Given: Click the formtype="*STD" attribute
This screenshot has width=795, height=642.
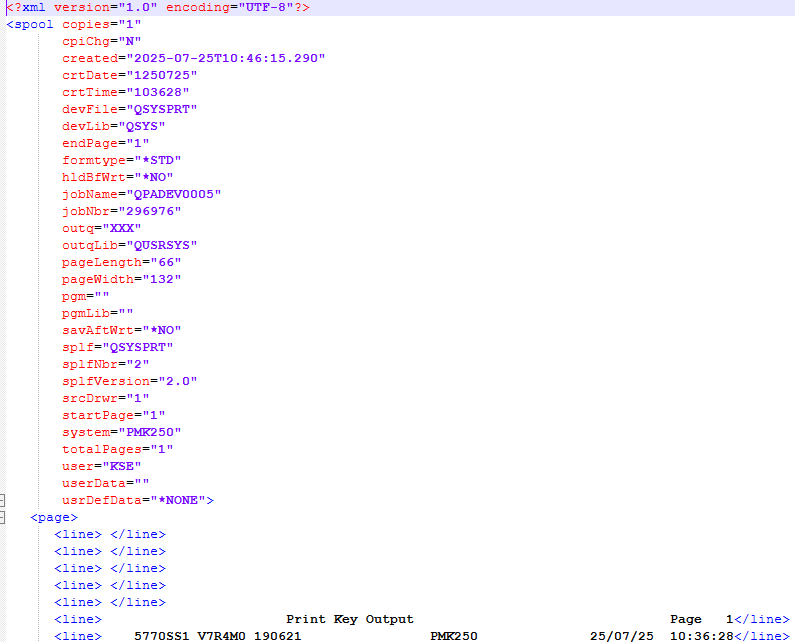Looking at the screenshot, I should (x=122, y=160).
